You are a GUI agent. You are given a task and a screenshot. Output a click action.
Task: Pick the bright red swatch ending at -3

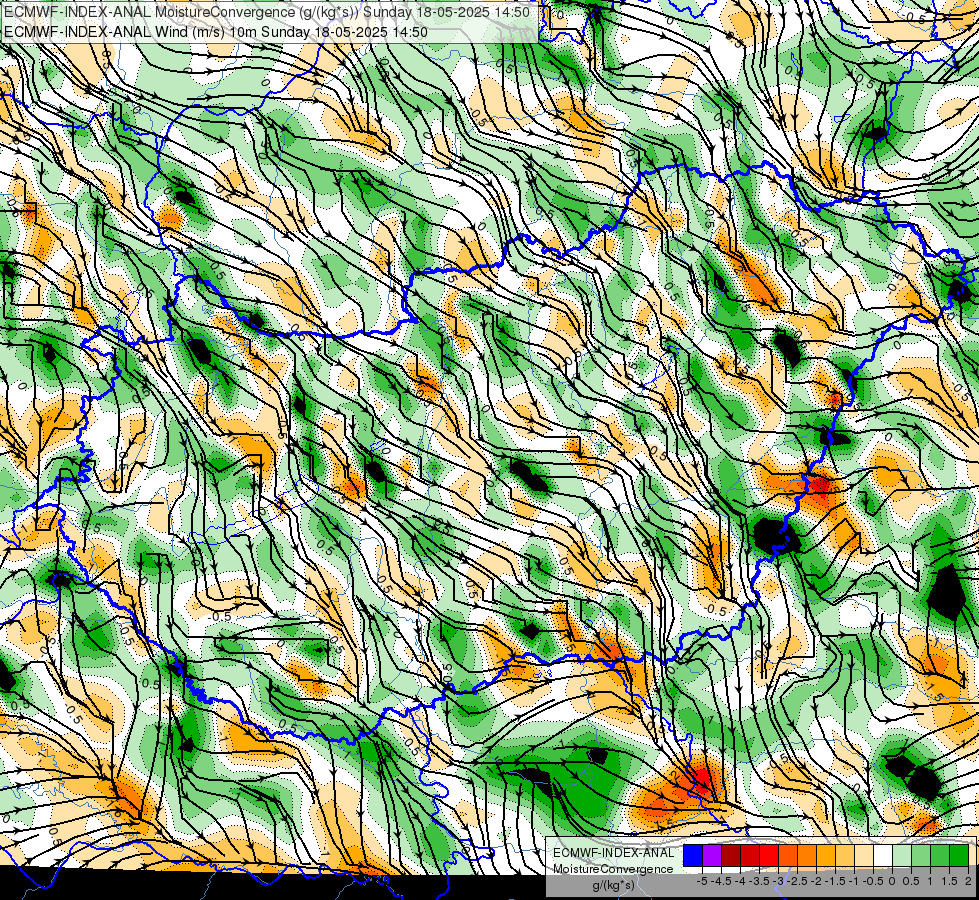(769, 856)
